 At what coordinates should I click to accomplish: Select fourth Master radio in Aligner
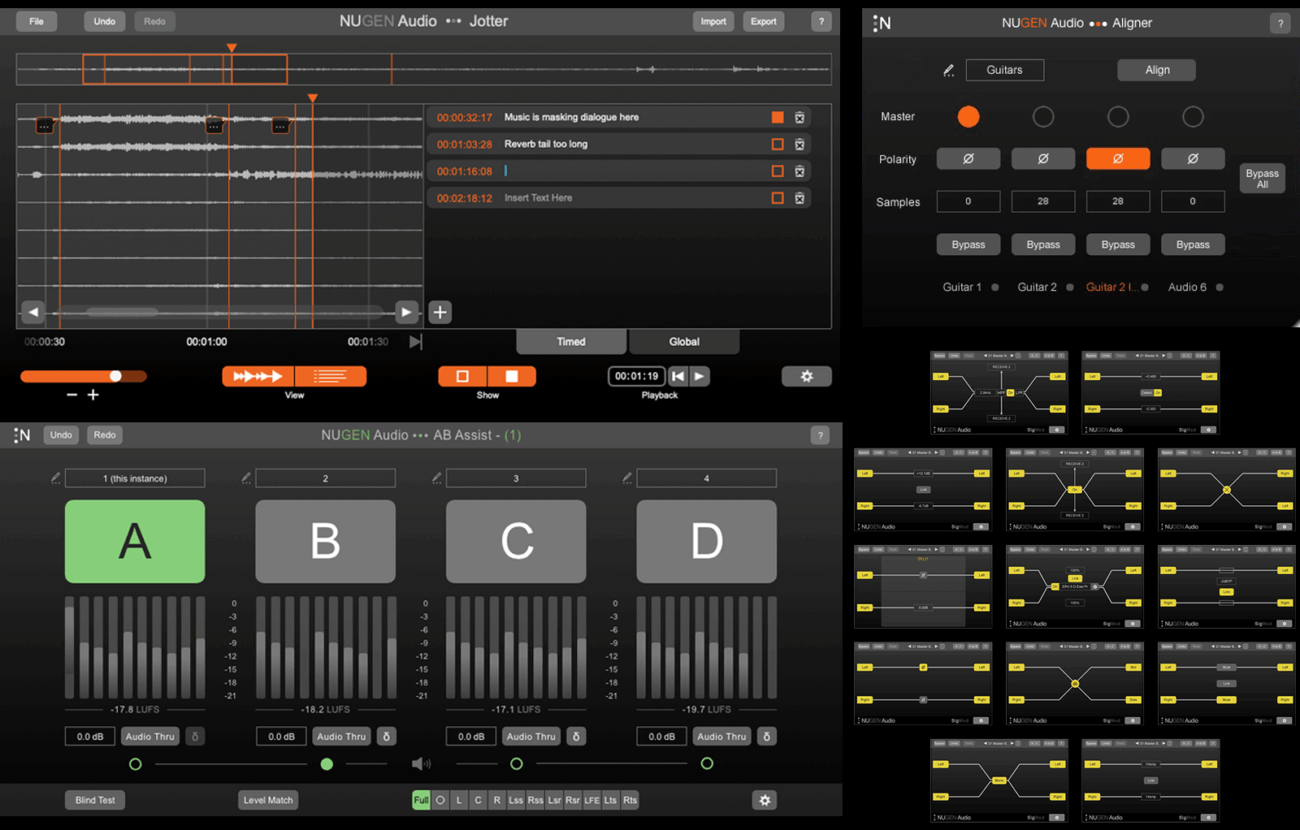(x=1193, y=117)
